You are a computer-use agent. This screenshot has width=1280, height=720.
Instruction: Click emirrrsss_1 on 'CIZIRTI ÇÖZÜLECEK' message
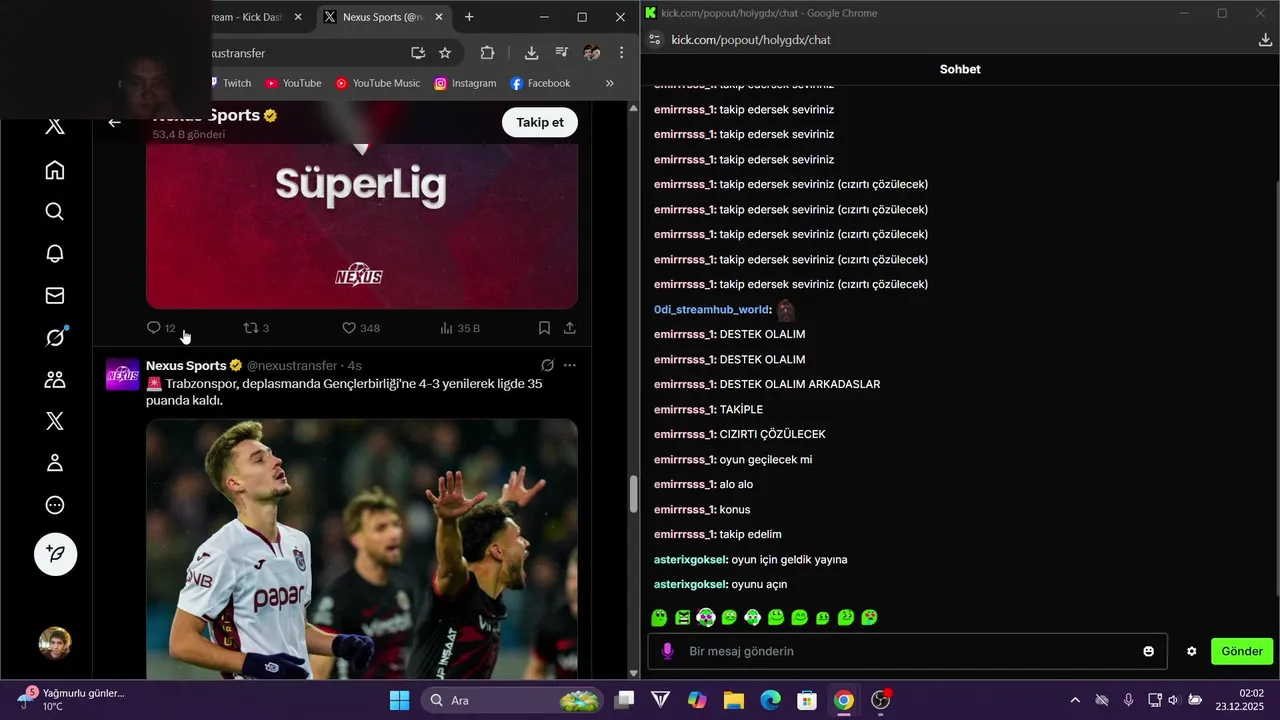pyautogui.click(x=684, y=435)
